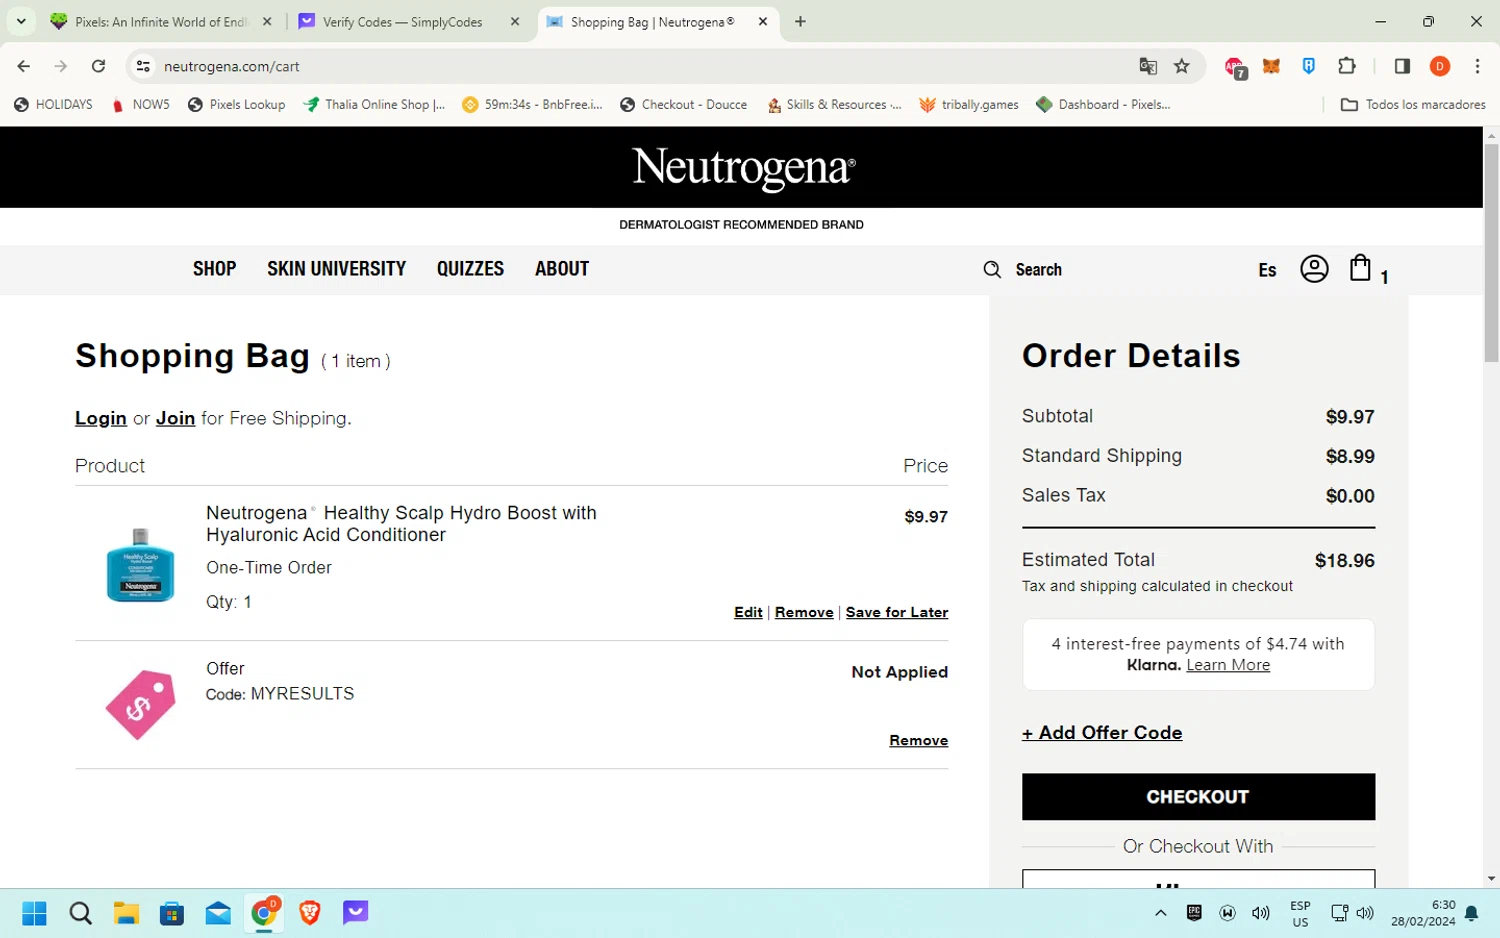This screenshot has width=1500, height=938.
Task: Click the Login link
Action: [x=101, y=418]
